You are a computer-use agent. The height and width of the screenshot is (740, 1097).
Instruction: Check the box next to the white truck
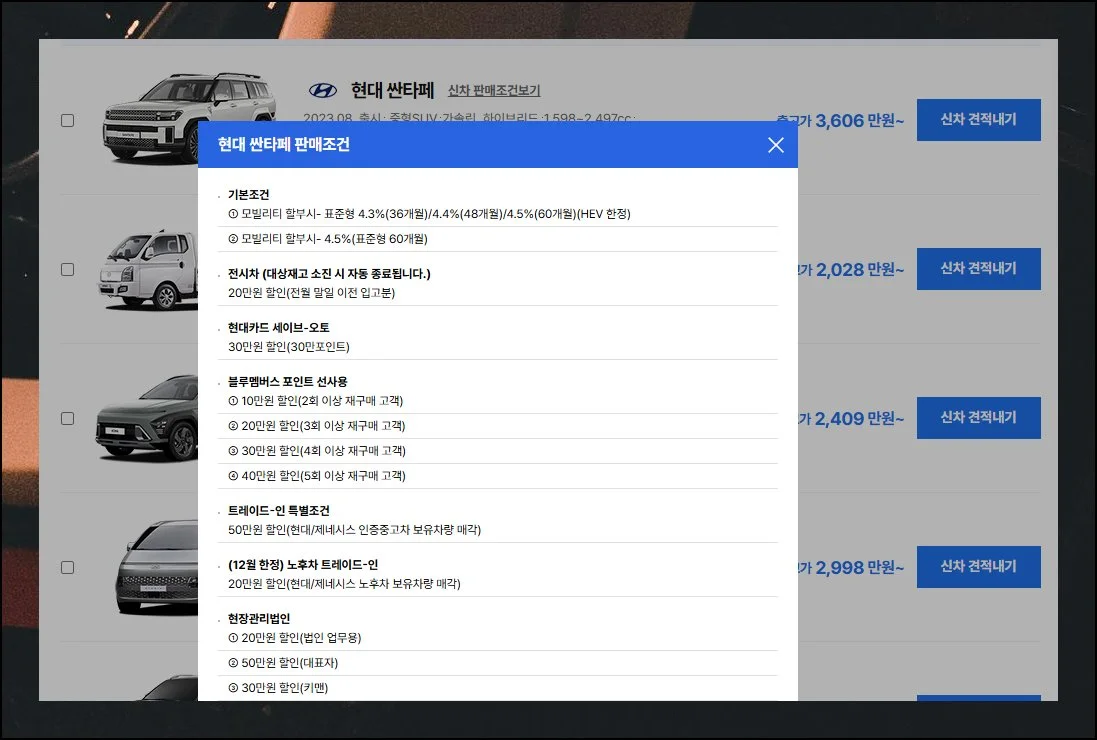[68, 269]
